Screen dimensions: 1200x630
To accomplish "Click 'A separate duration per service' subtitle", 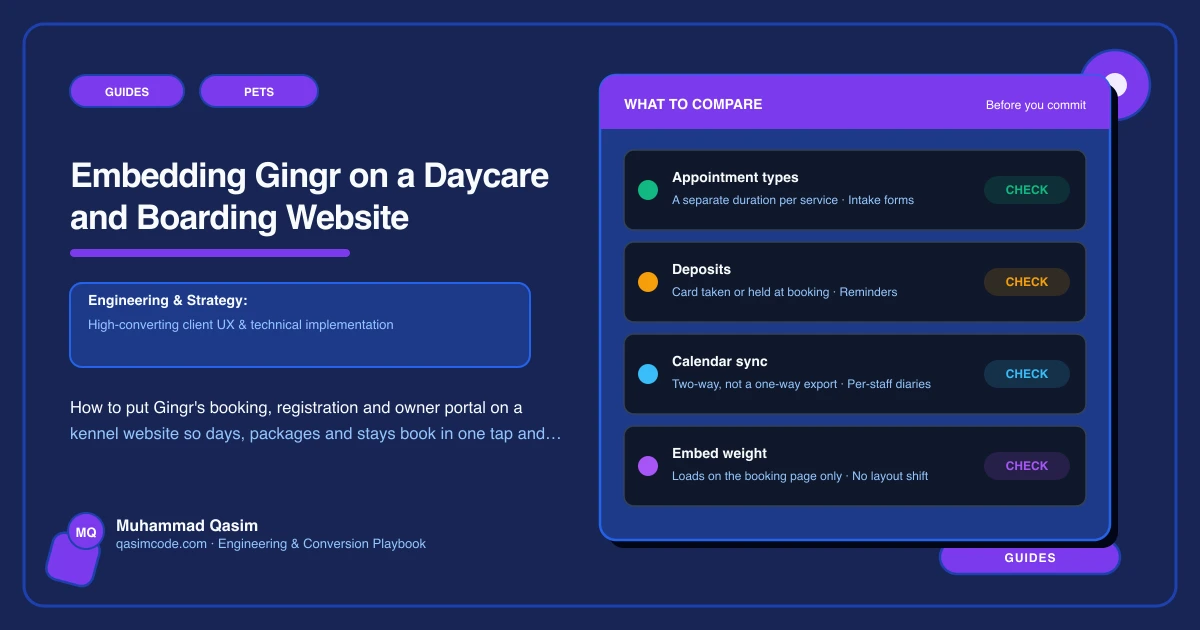I will (756, 200).
